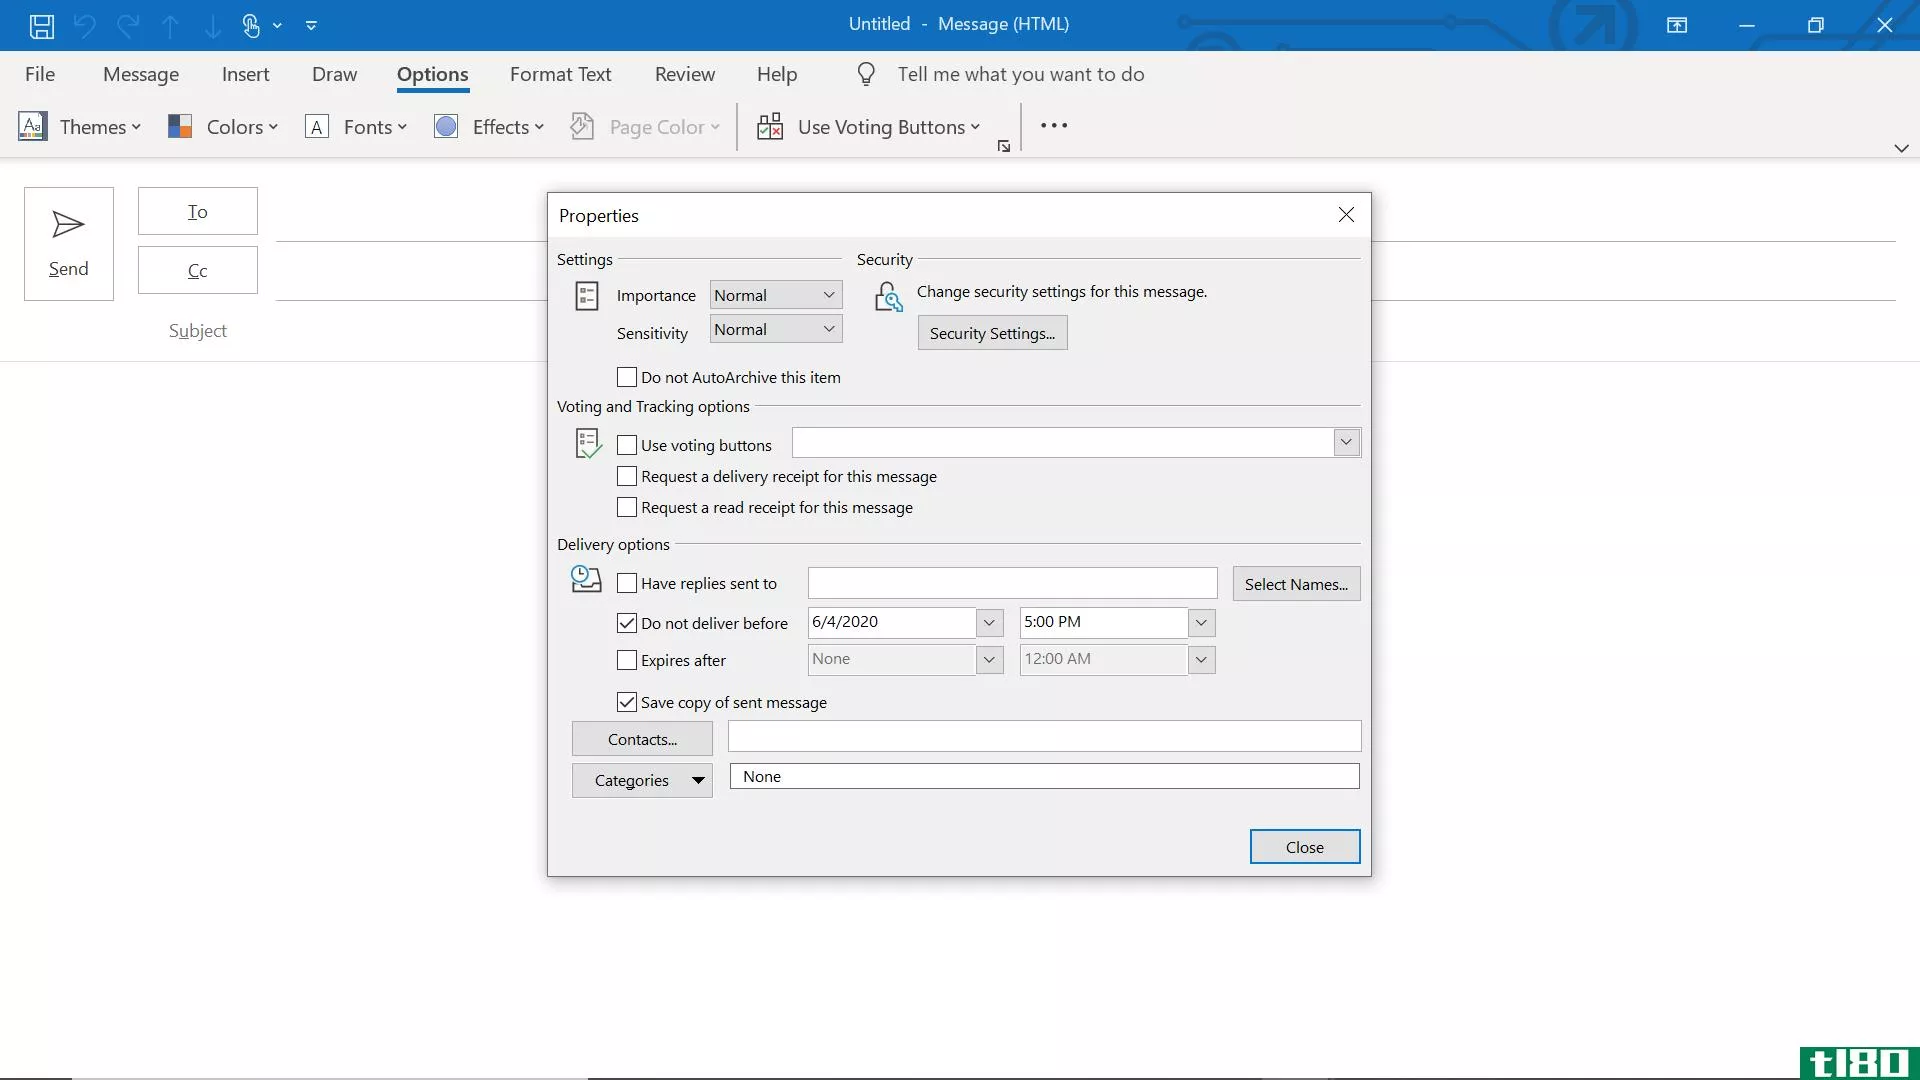Click the Redo arrow icon
This screenshot has height=1080, width=1920.
click(128, 25)
